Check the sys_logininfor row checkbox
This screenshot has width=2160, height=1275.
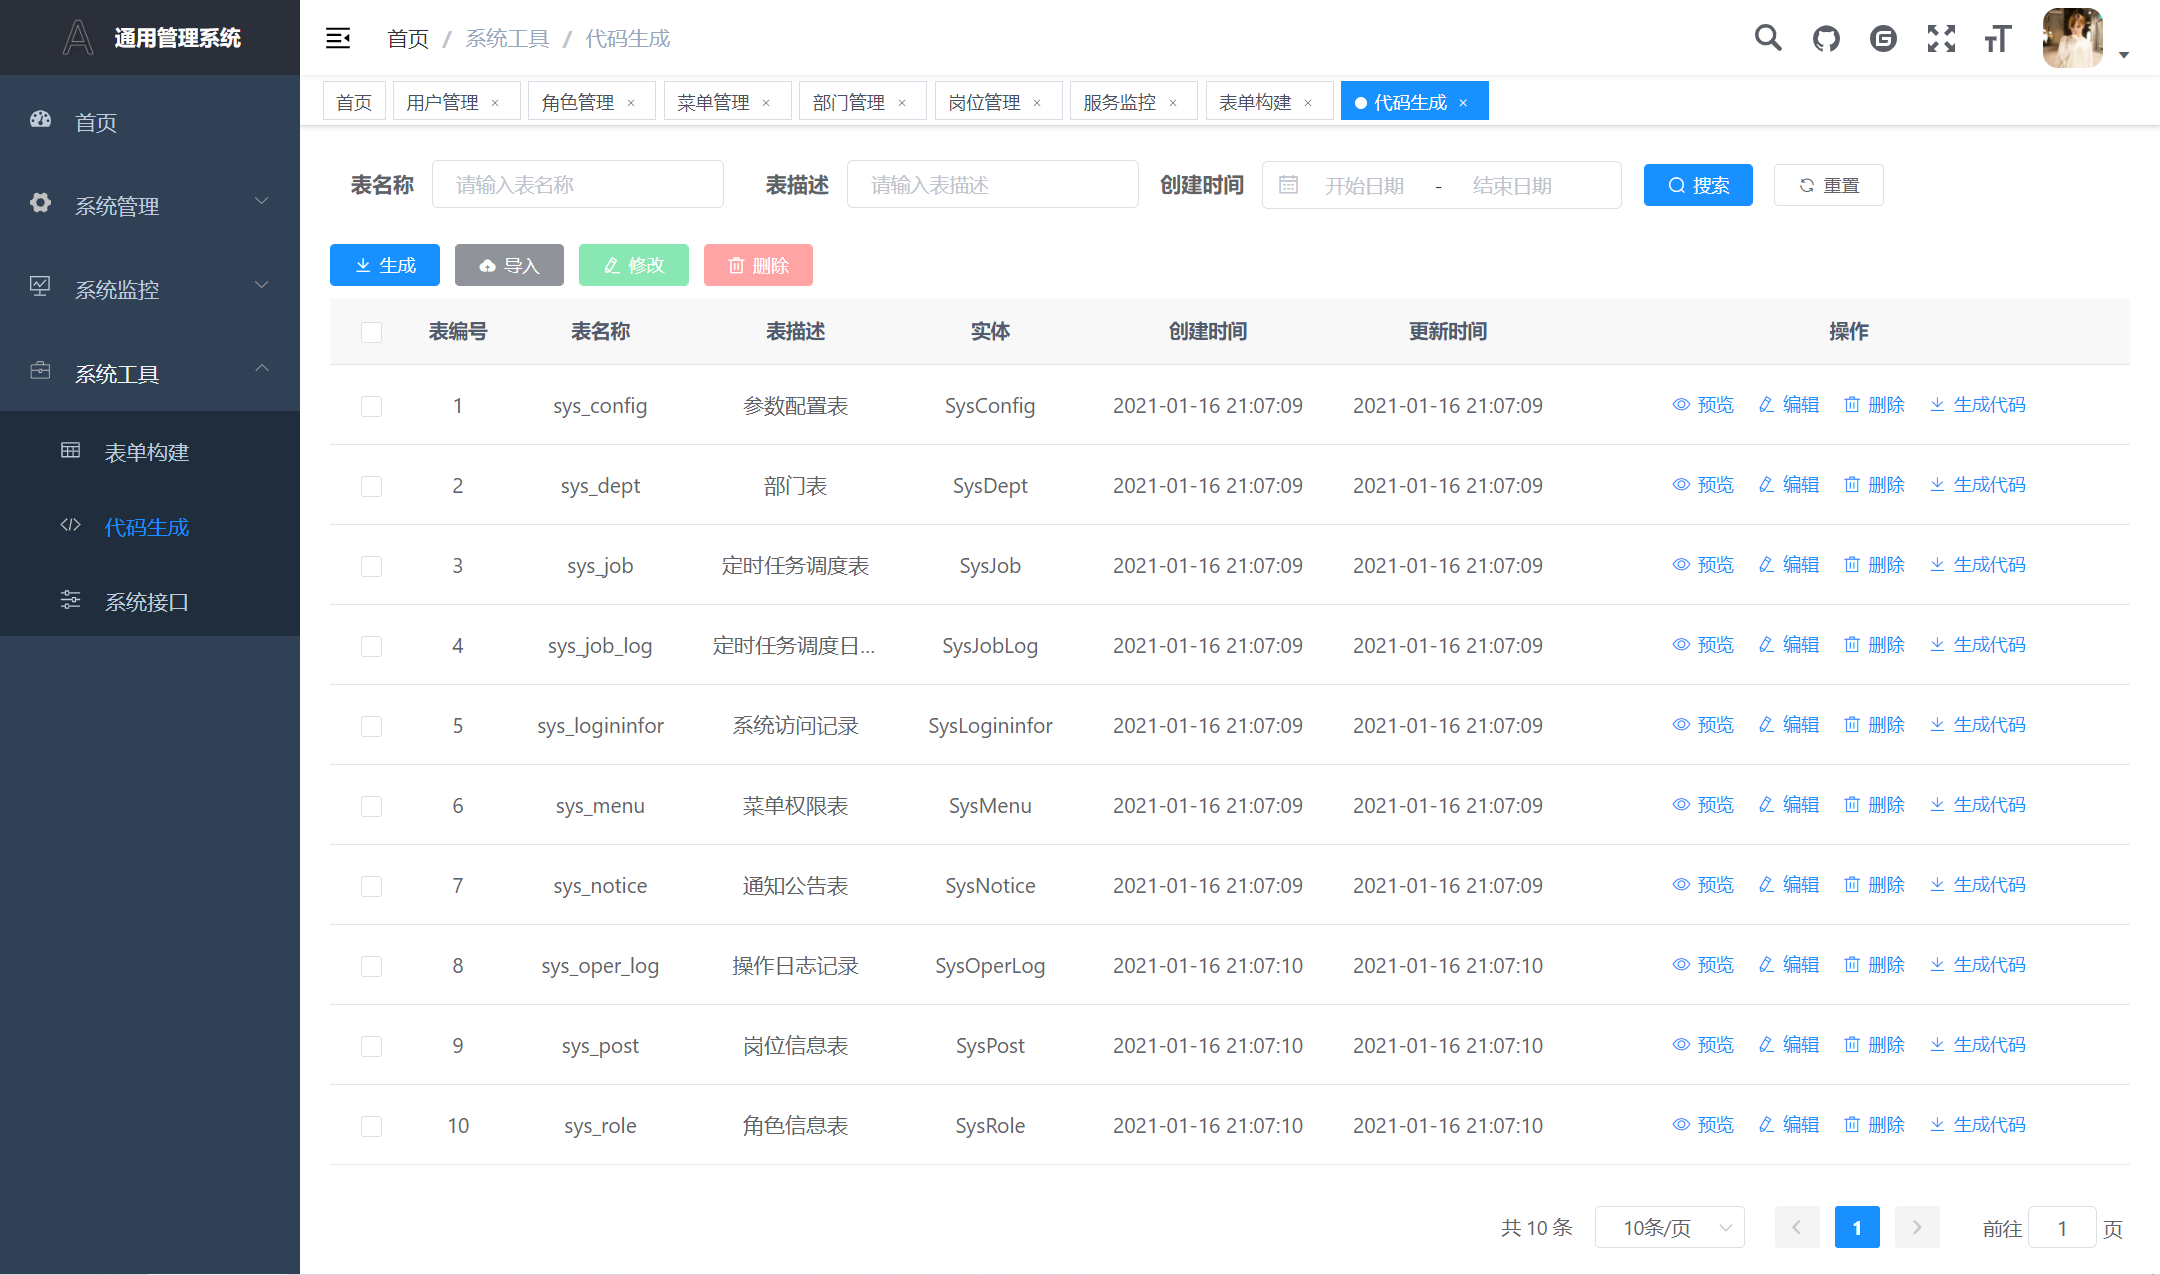(371, 726)
